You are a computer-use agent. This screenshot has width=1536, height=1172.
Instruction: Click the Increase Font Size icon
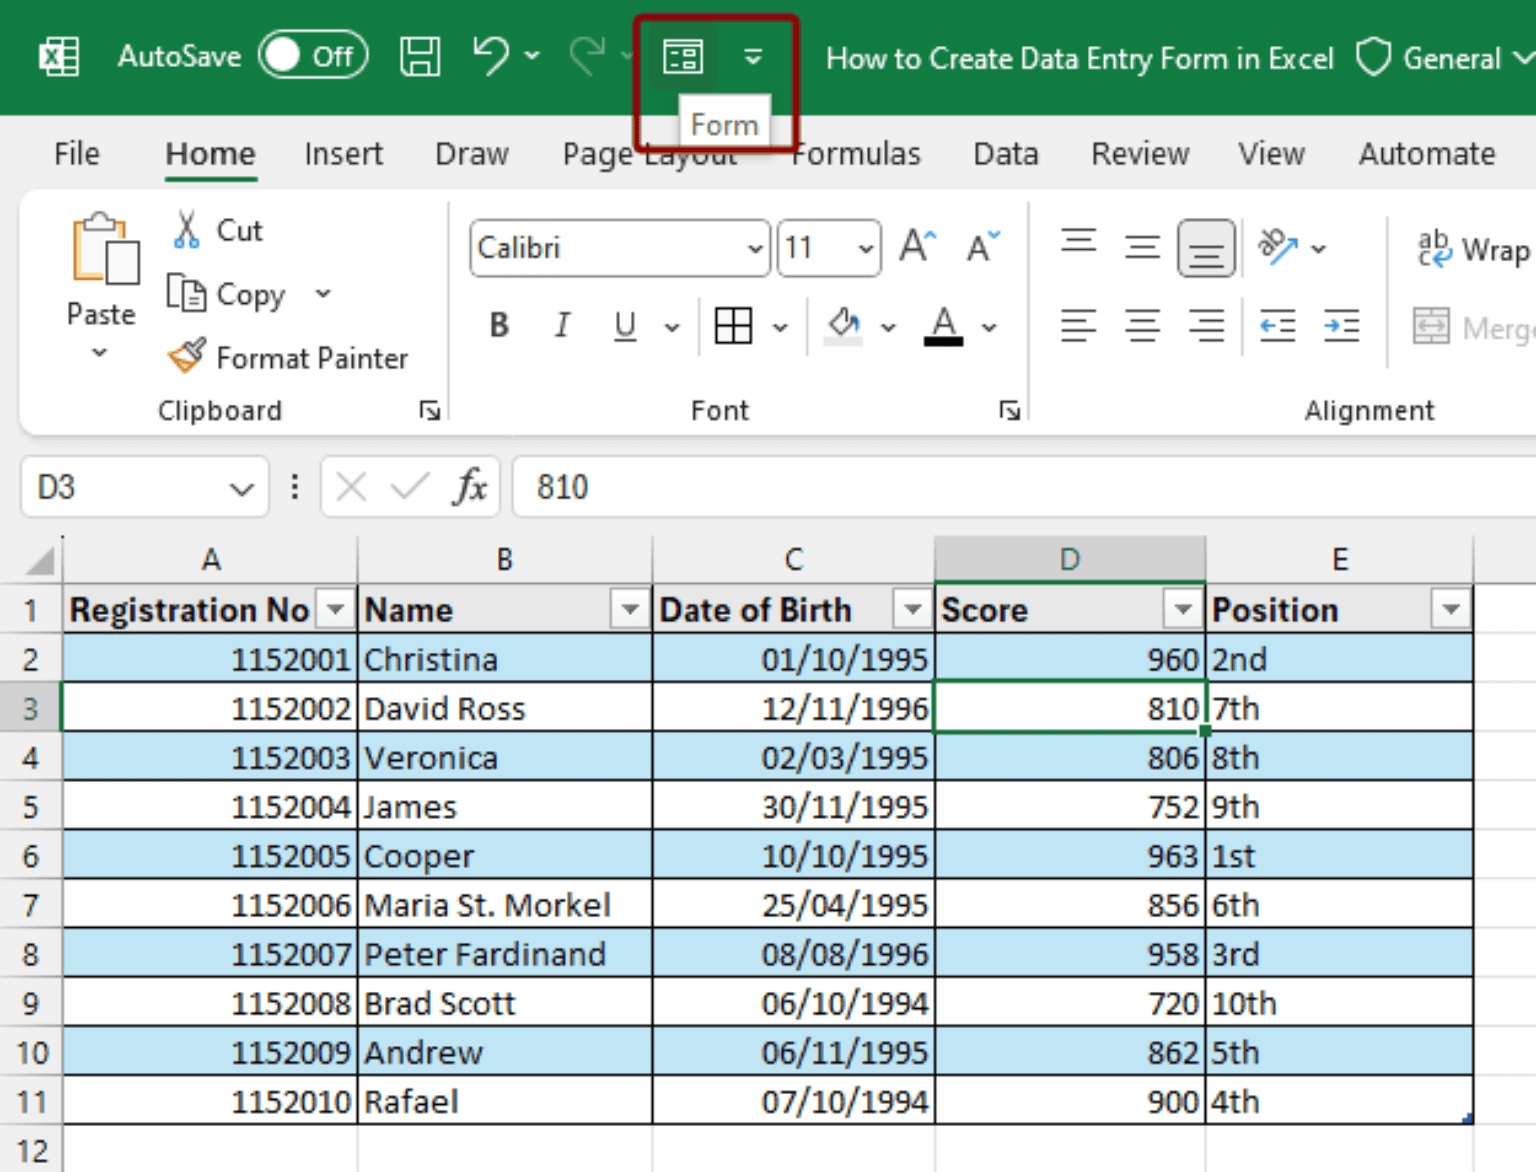tap(917, 247)
